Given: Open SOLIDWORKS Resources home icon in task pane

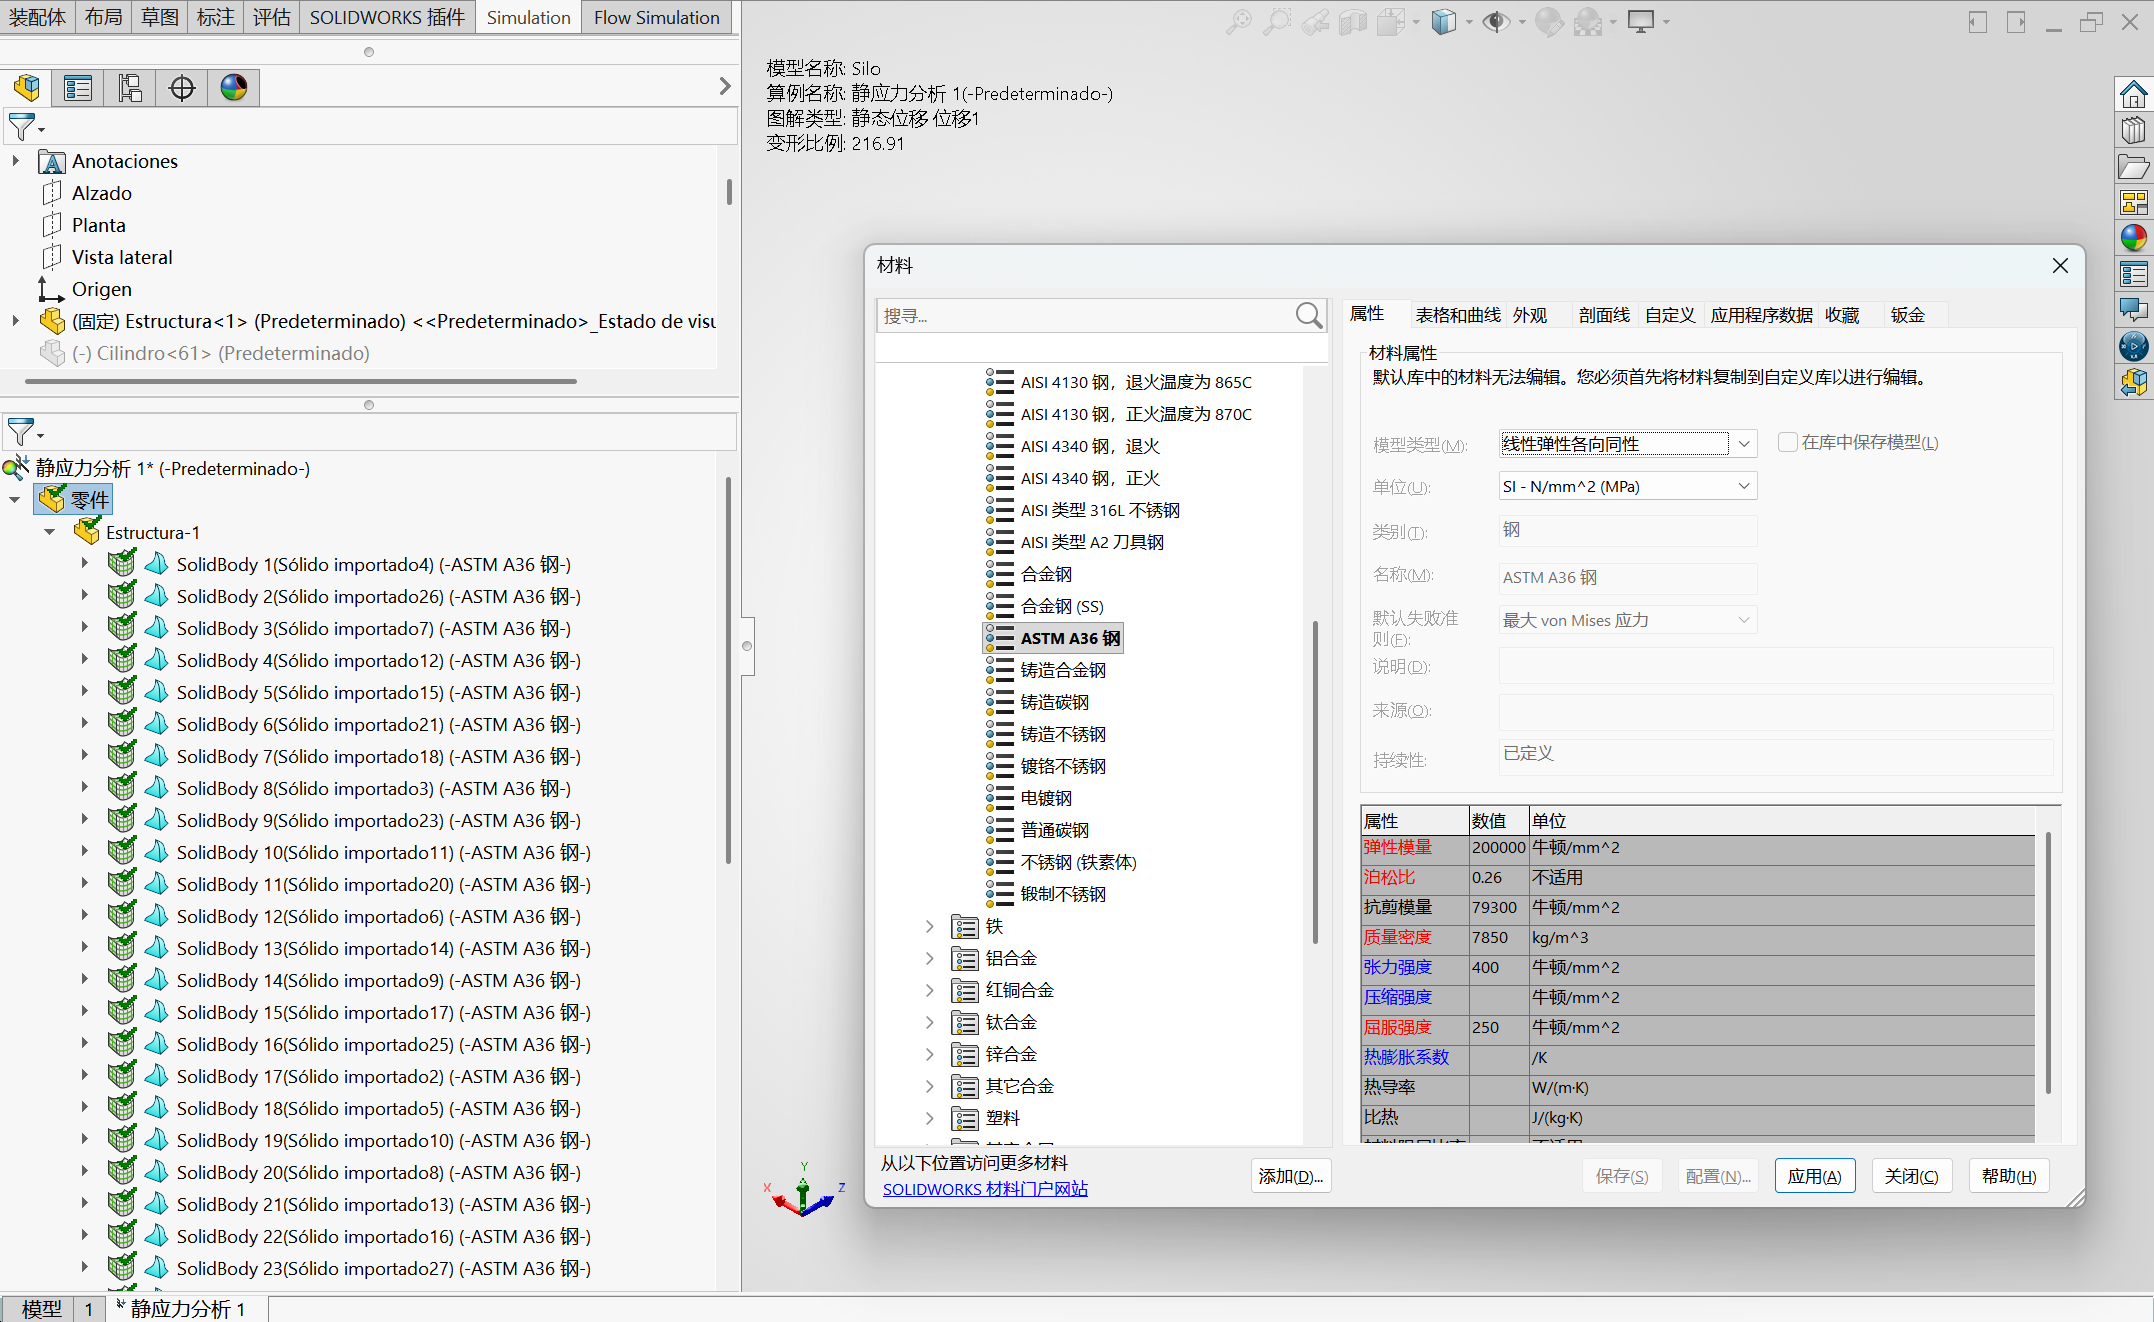Looking at the screenshot, I should [2134, 95].
